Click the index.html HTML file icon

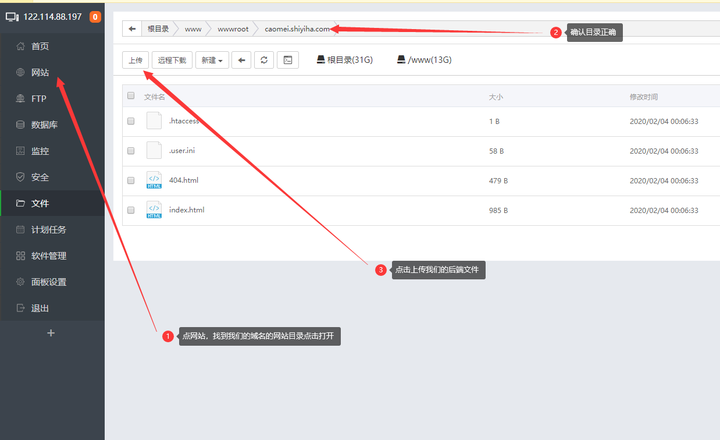click(154, 210)
